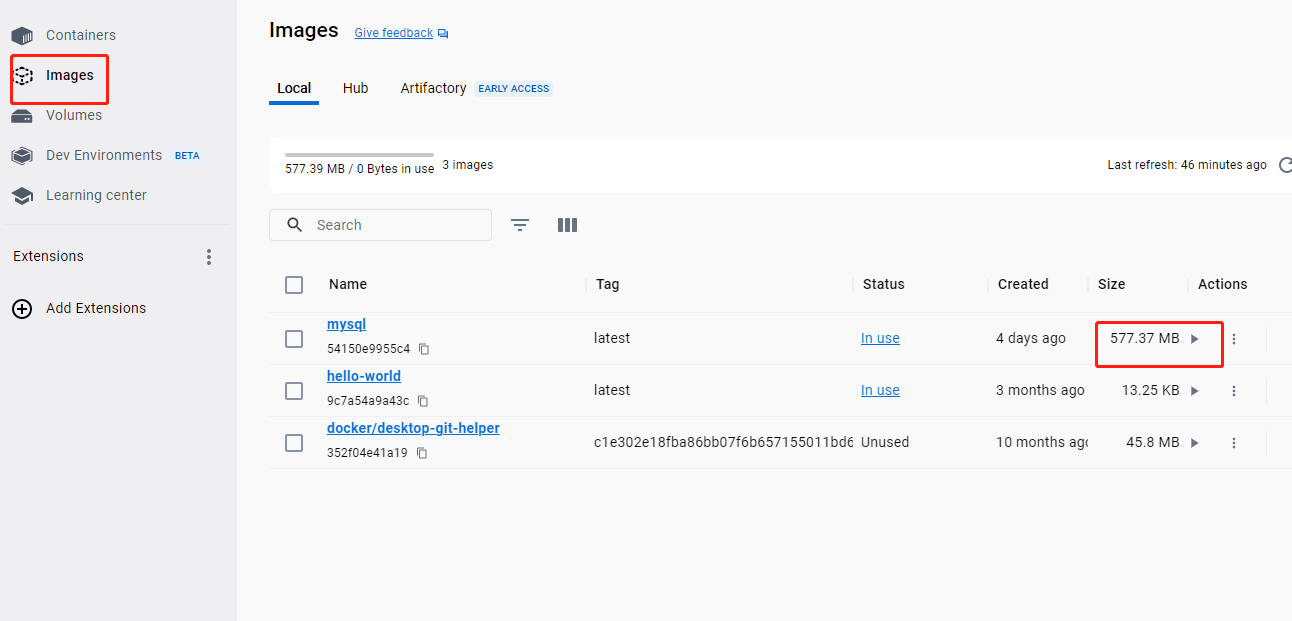1292x621 pixels.
Task: Copy the git-helper image ID 352f04e41a19
Action: pyautogui.click(x=422, y=454)
